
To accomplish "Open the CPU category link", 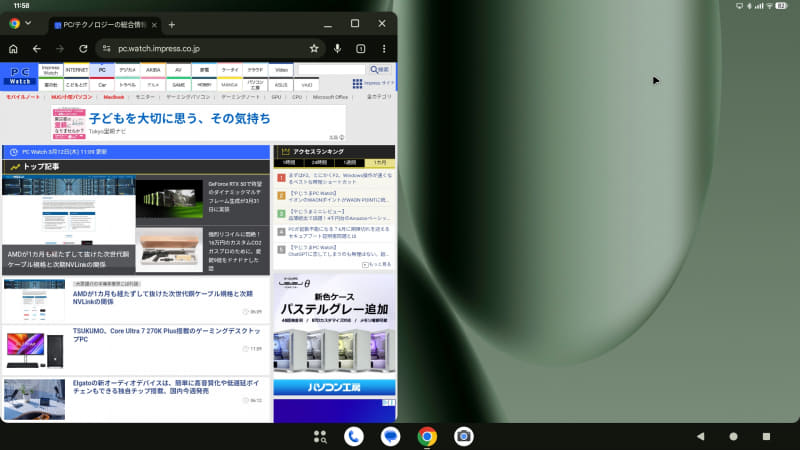I will (x=297, y=97).
